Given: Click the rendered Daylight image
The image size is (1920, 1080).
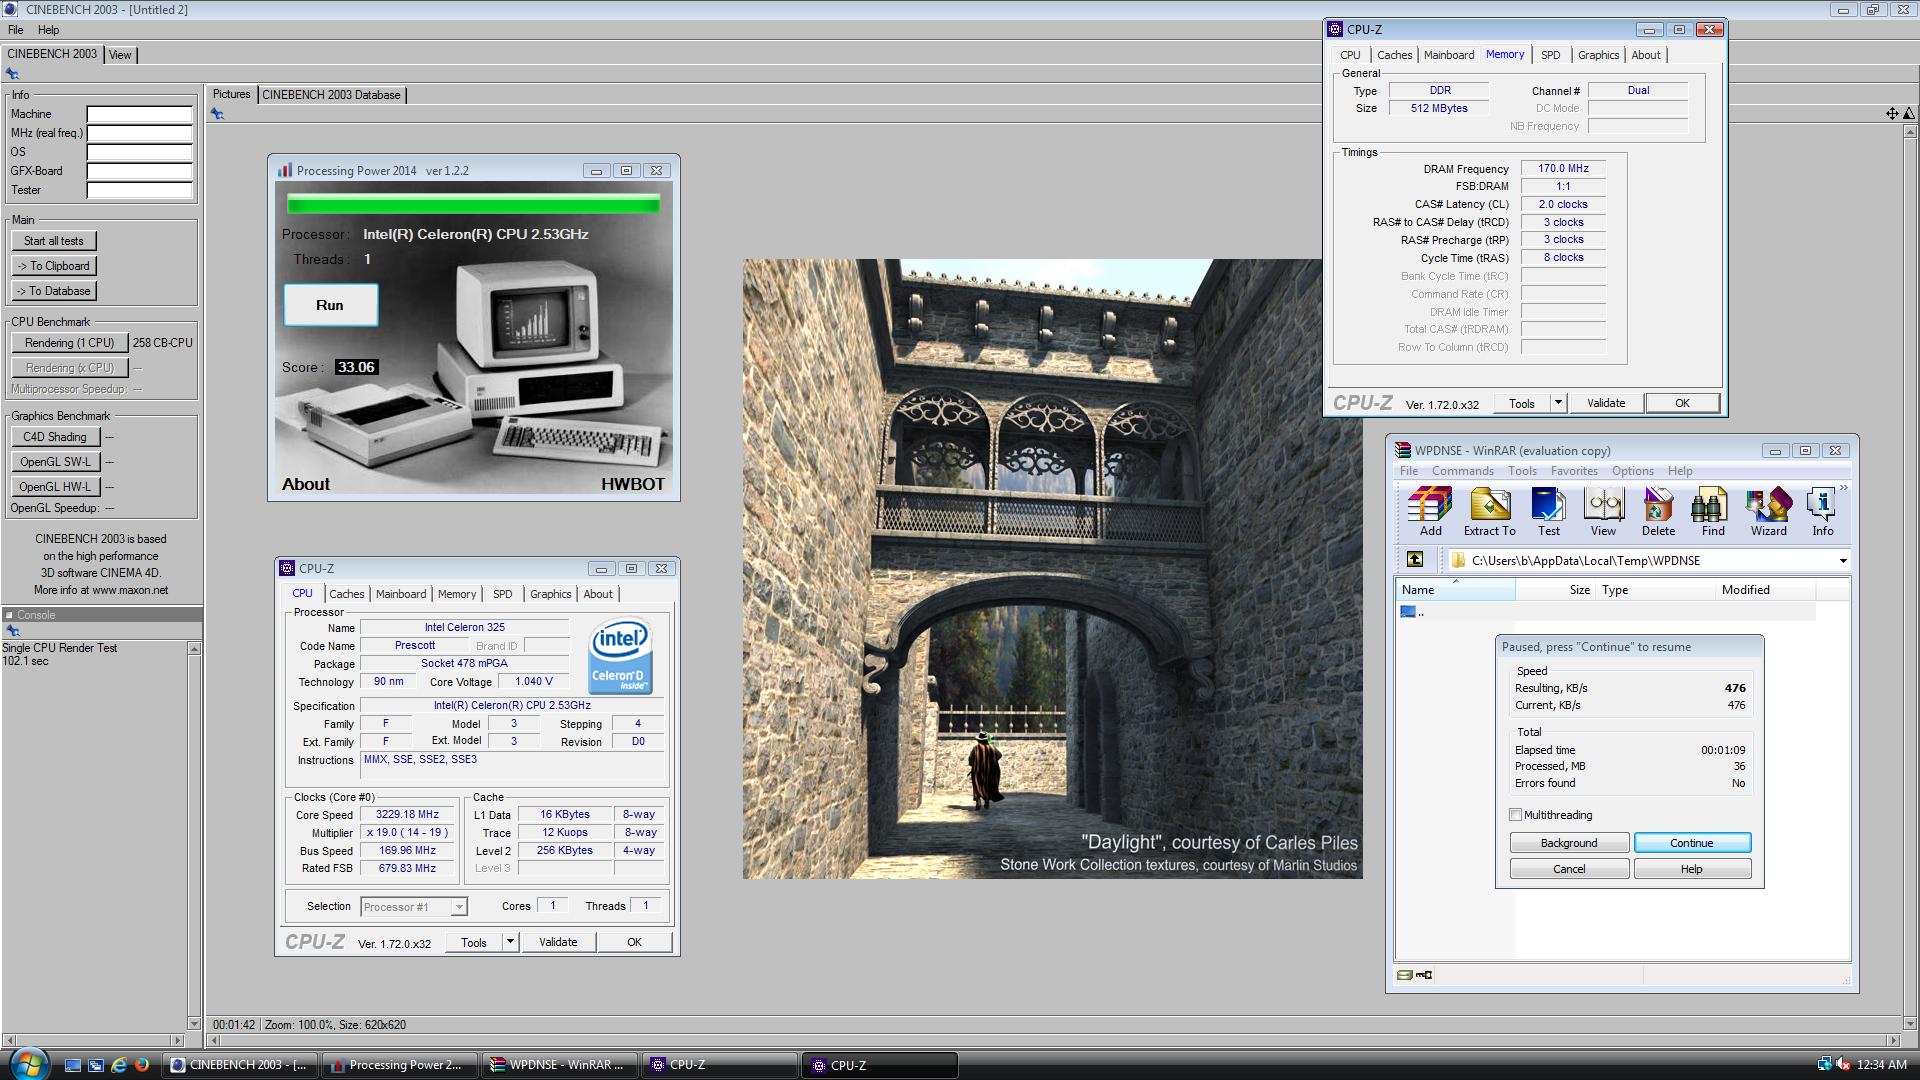Looking at the screenshot, I should (1052, 569).
